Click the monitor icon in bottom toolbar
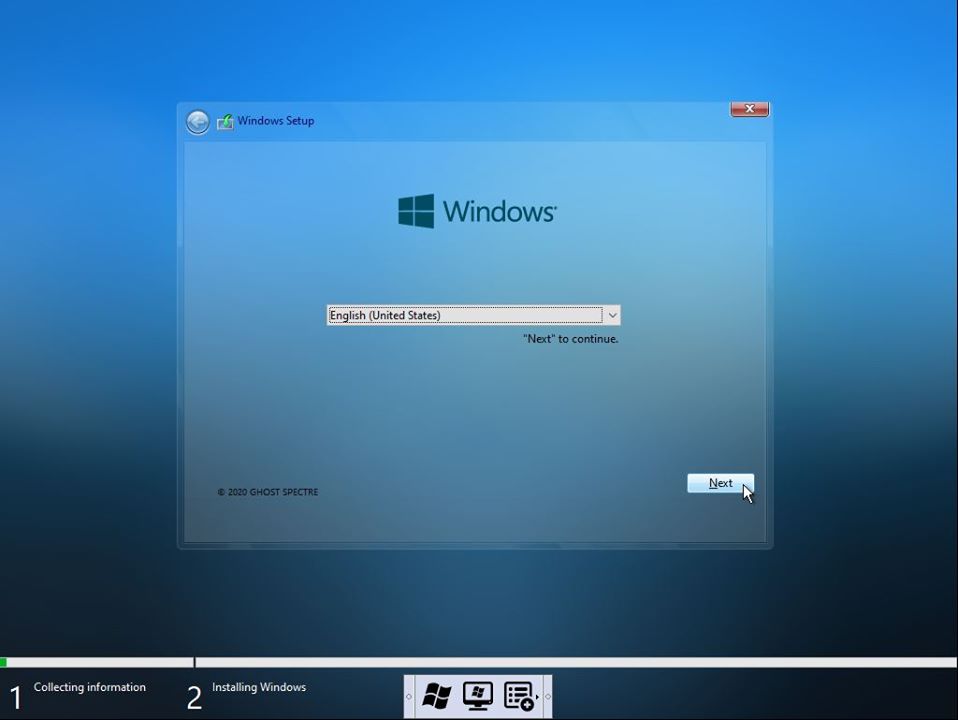958x720 pixels. [478, 696]
